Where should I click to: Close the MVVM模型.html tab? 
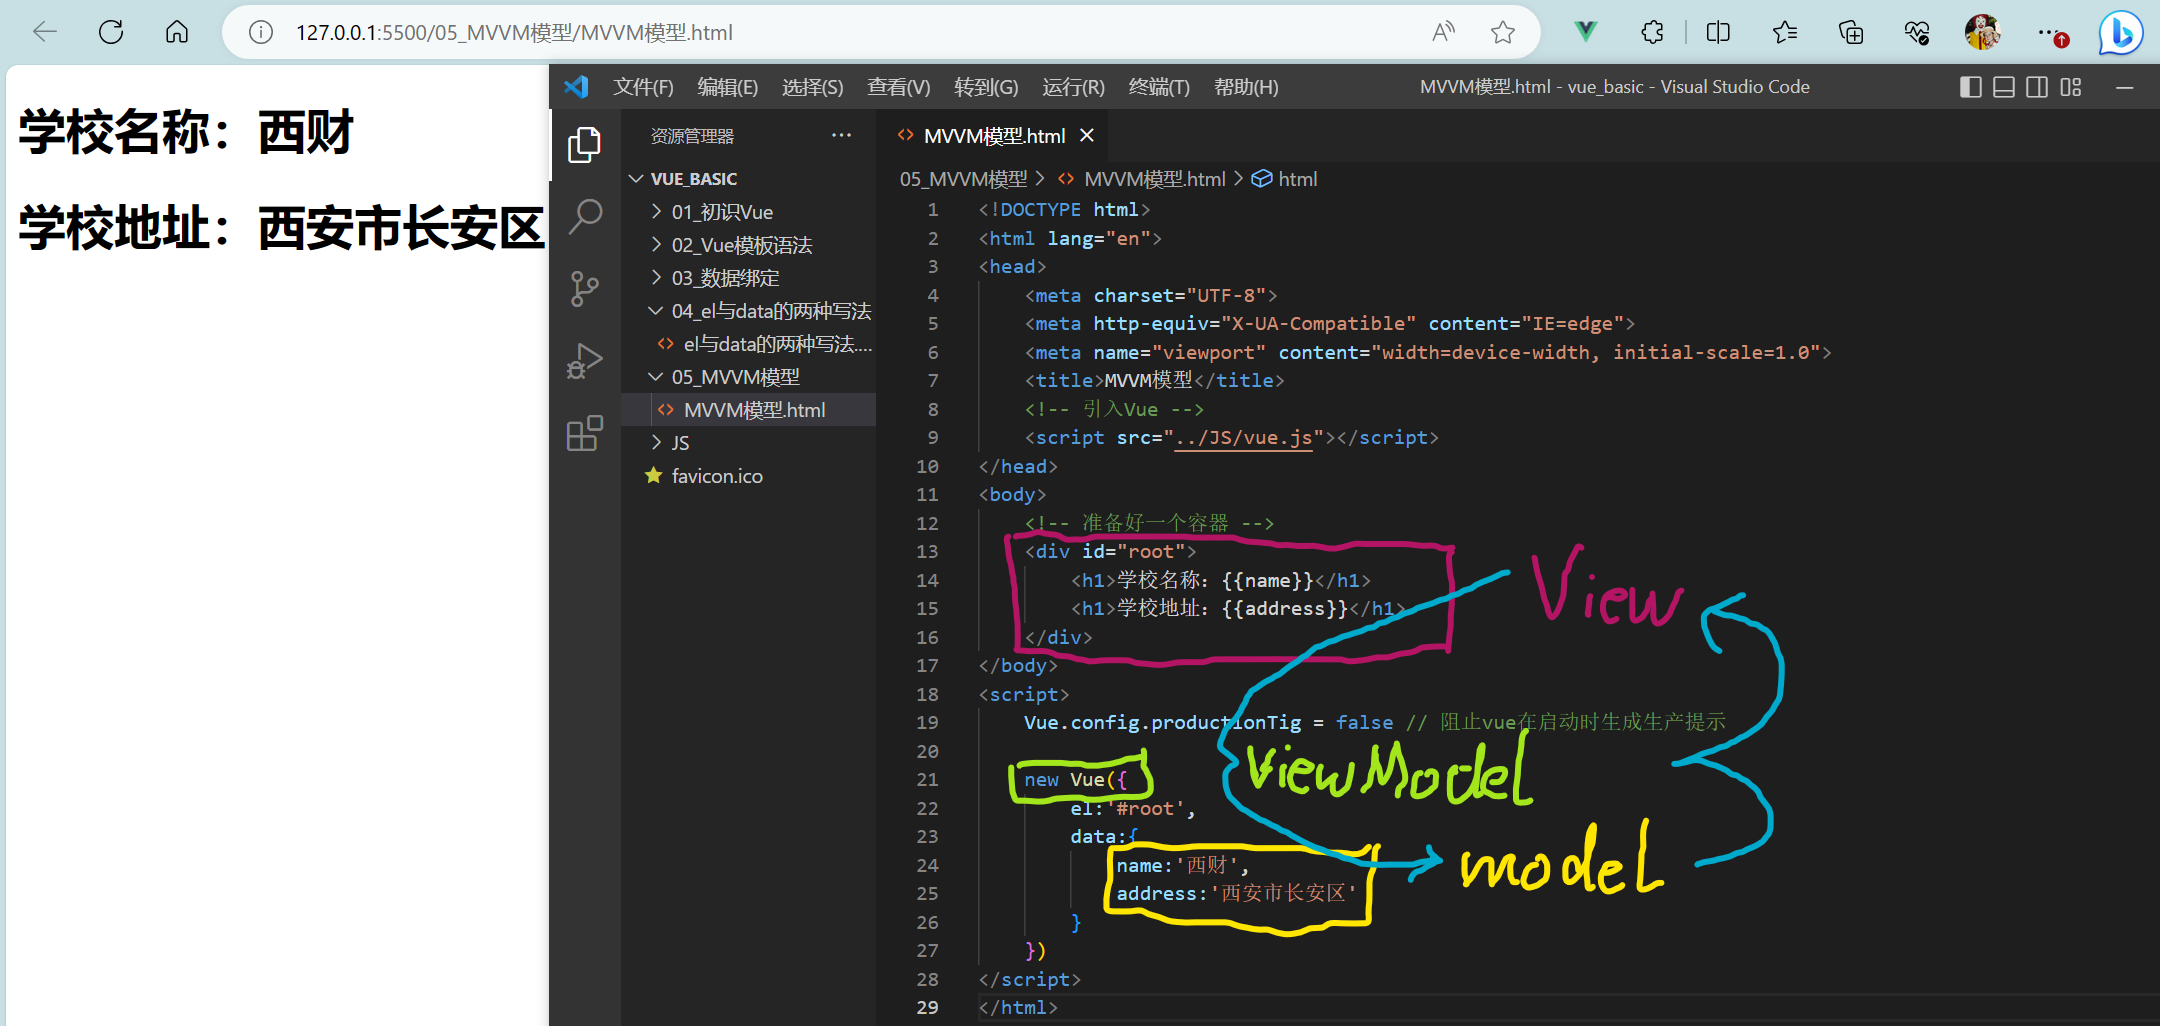pyautogui.click(x=1087, y=135)
